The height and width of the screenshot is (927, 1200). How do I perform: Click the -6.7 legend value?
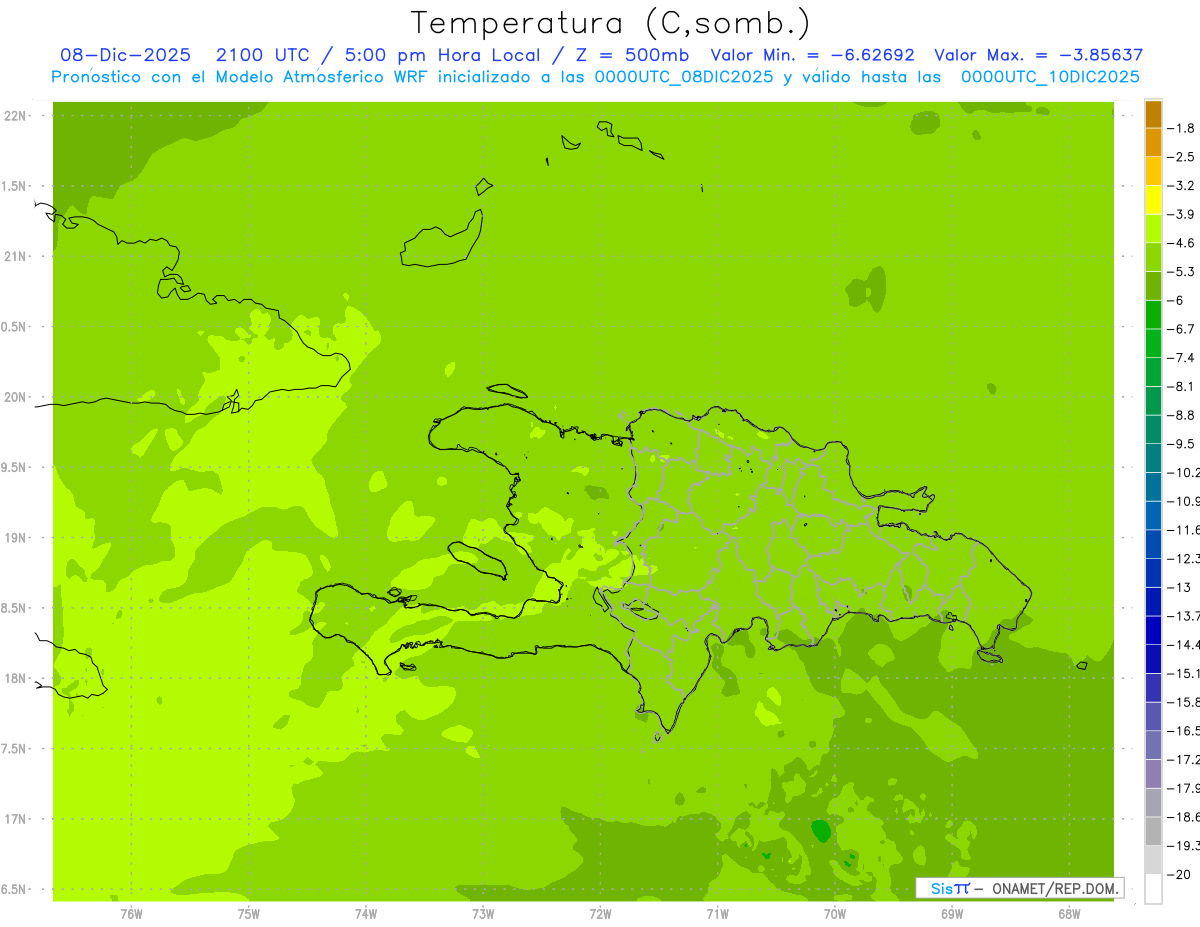coord(1180,329)
